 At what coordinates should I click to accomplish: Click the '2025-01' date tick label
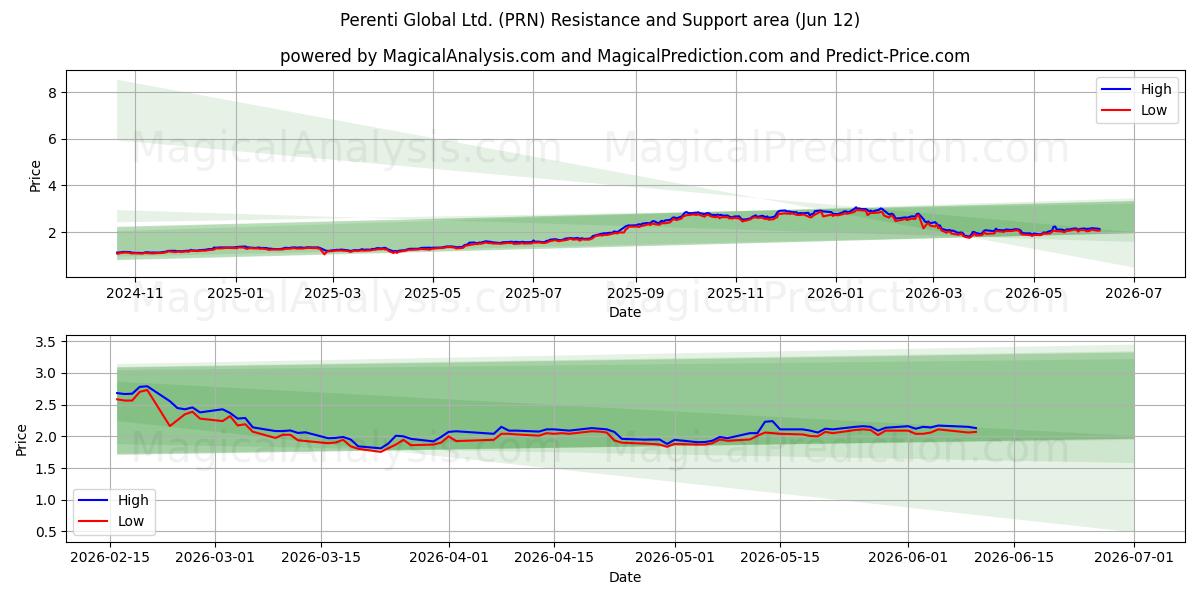[236, 293]
